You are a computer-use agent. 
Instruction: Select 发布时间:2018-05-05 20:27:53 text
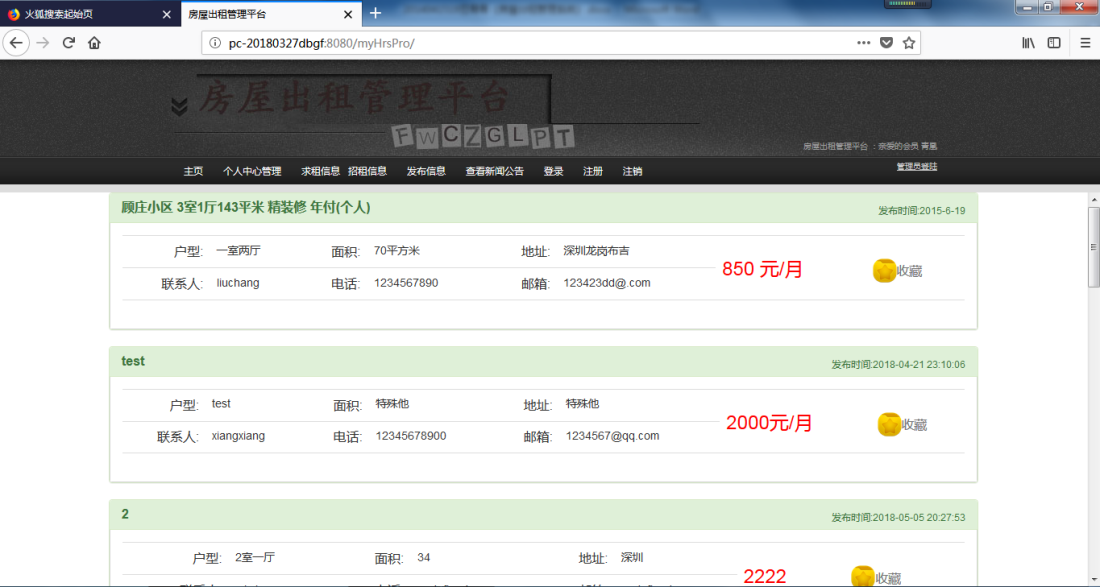click(898, 518)
